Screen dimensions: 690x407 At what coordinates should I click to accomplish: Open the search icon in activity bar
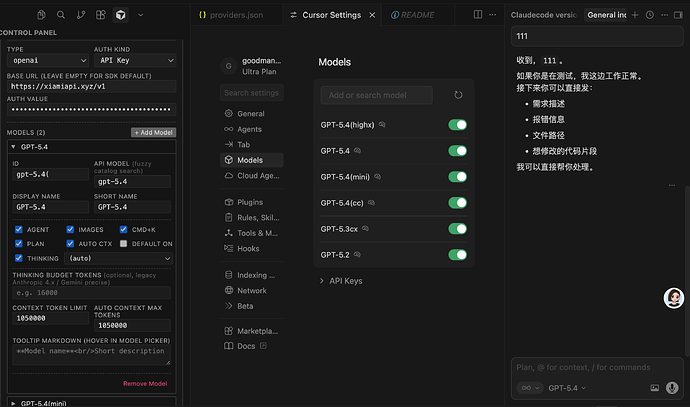[x=61, y=15]
